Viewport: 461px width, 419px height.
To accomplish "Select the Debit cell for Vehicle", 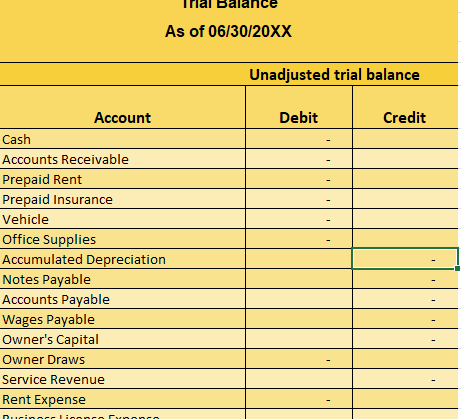I will (x=299, y=219).
